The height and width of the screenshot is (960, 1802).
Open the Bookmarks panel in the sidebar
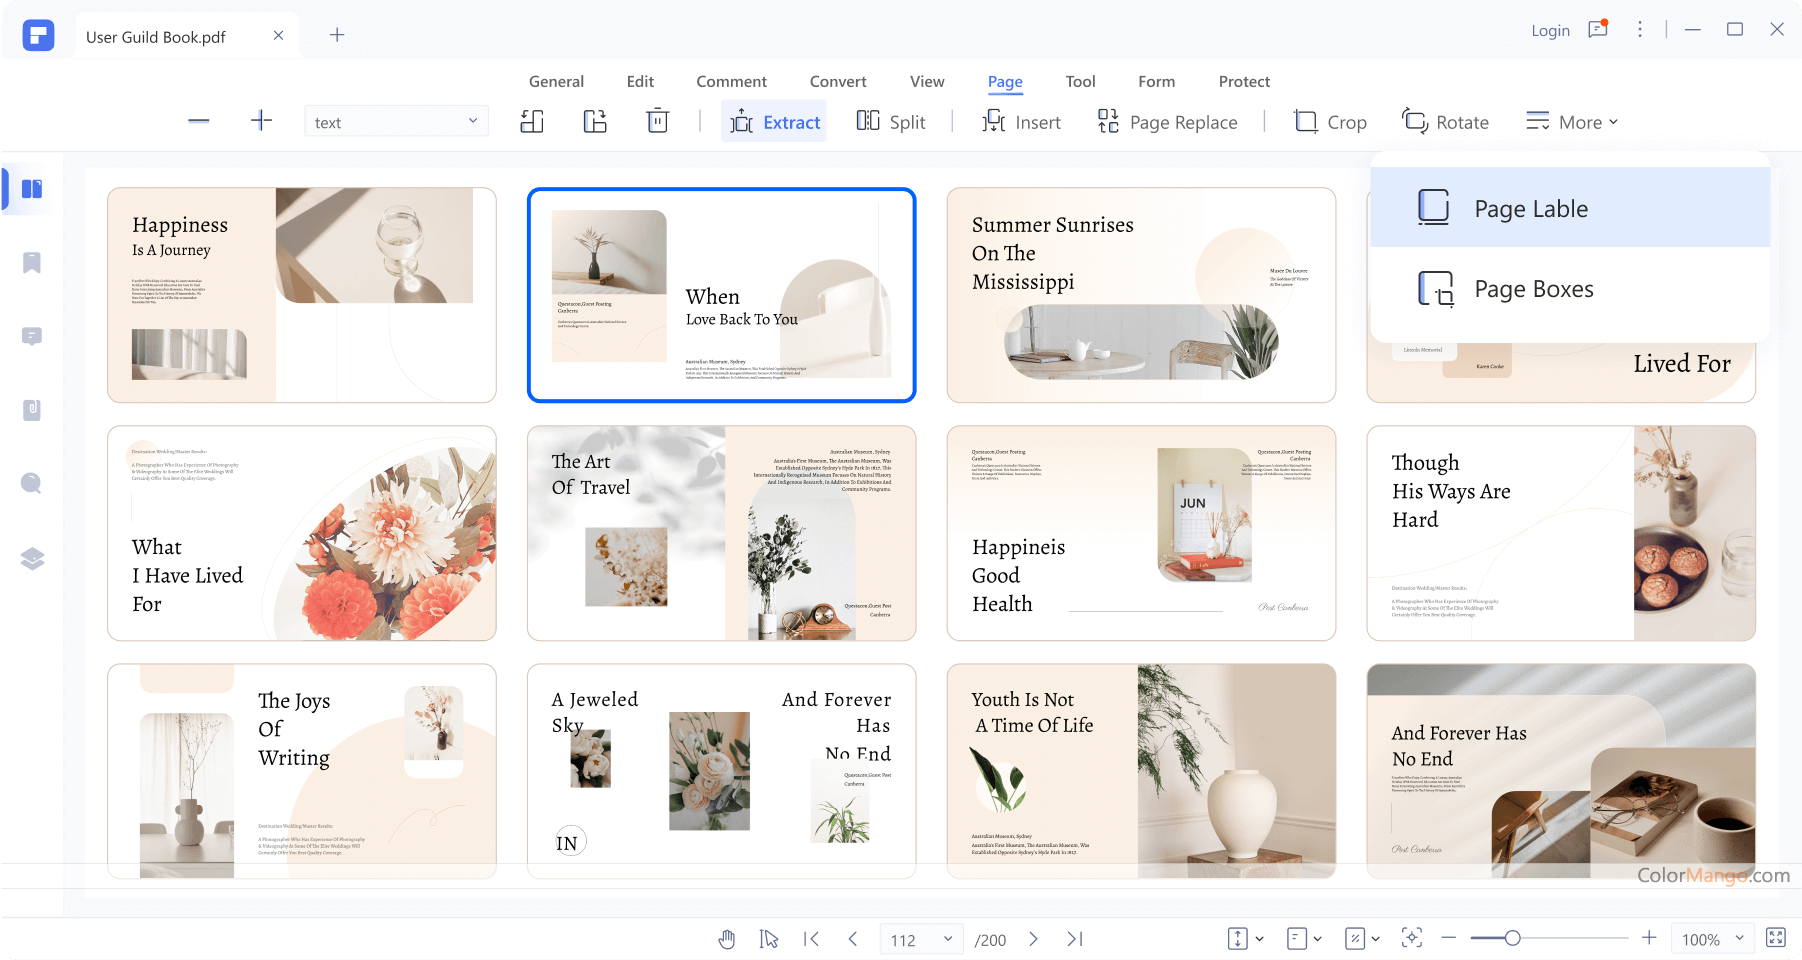(32, 262)
